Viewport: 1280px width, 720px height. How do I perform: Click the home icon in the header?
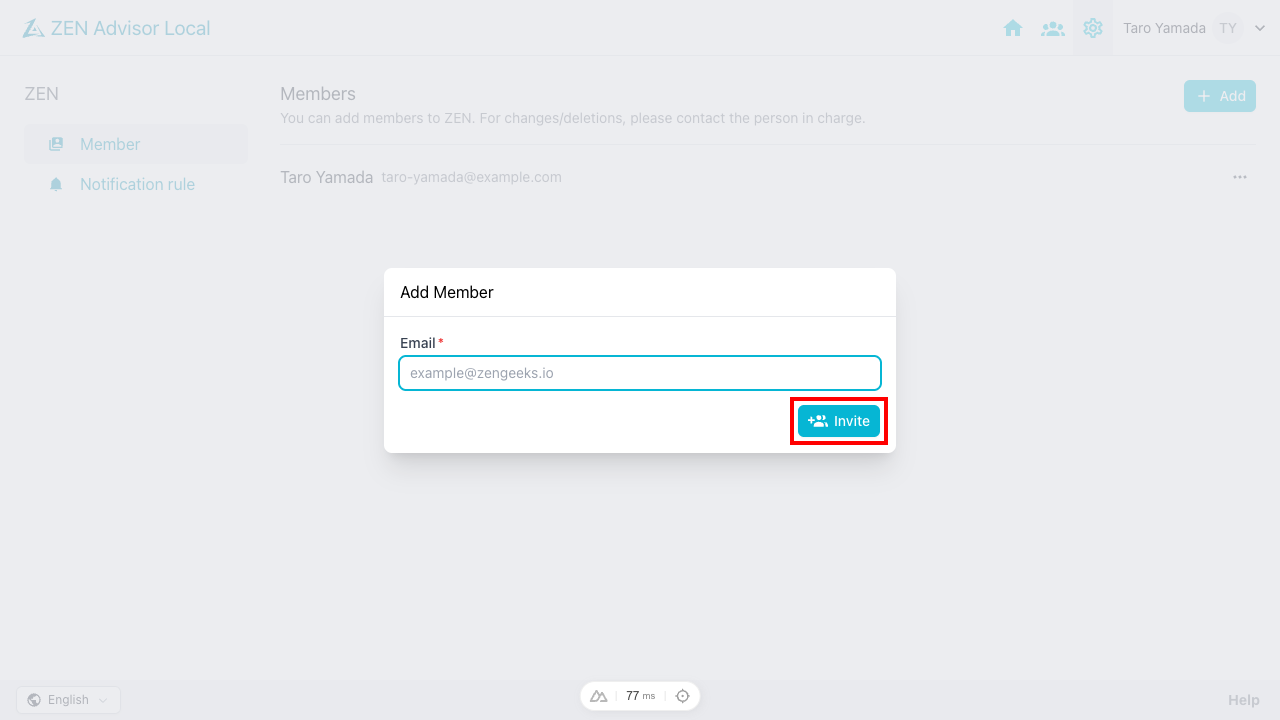click(1013, 28)
